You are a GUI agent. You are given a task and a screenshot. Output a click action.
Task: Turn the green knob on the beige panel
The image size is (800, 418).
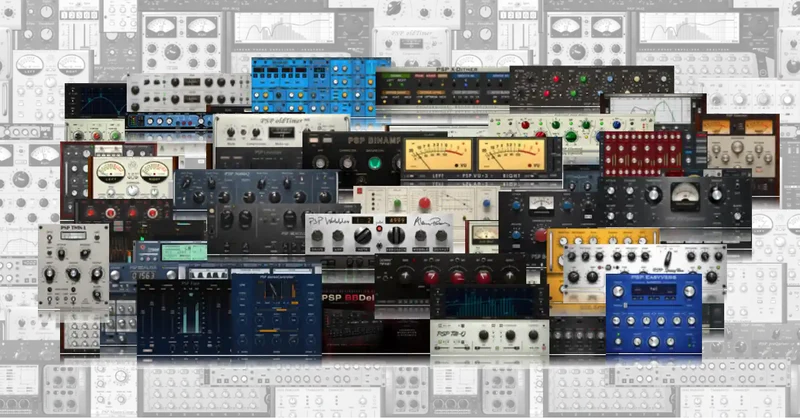(397, 204)
